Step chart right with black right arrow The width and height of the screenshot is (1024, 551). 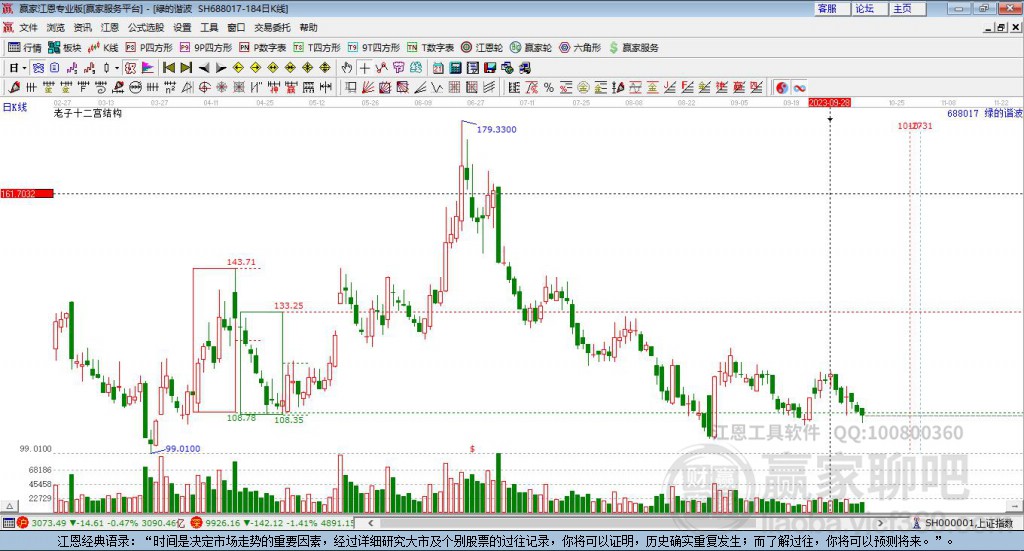click(221, 68)
